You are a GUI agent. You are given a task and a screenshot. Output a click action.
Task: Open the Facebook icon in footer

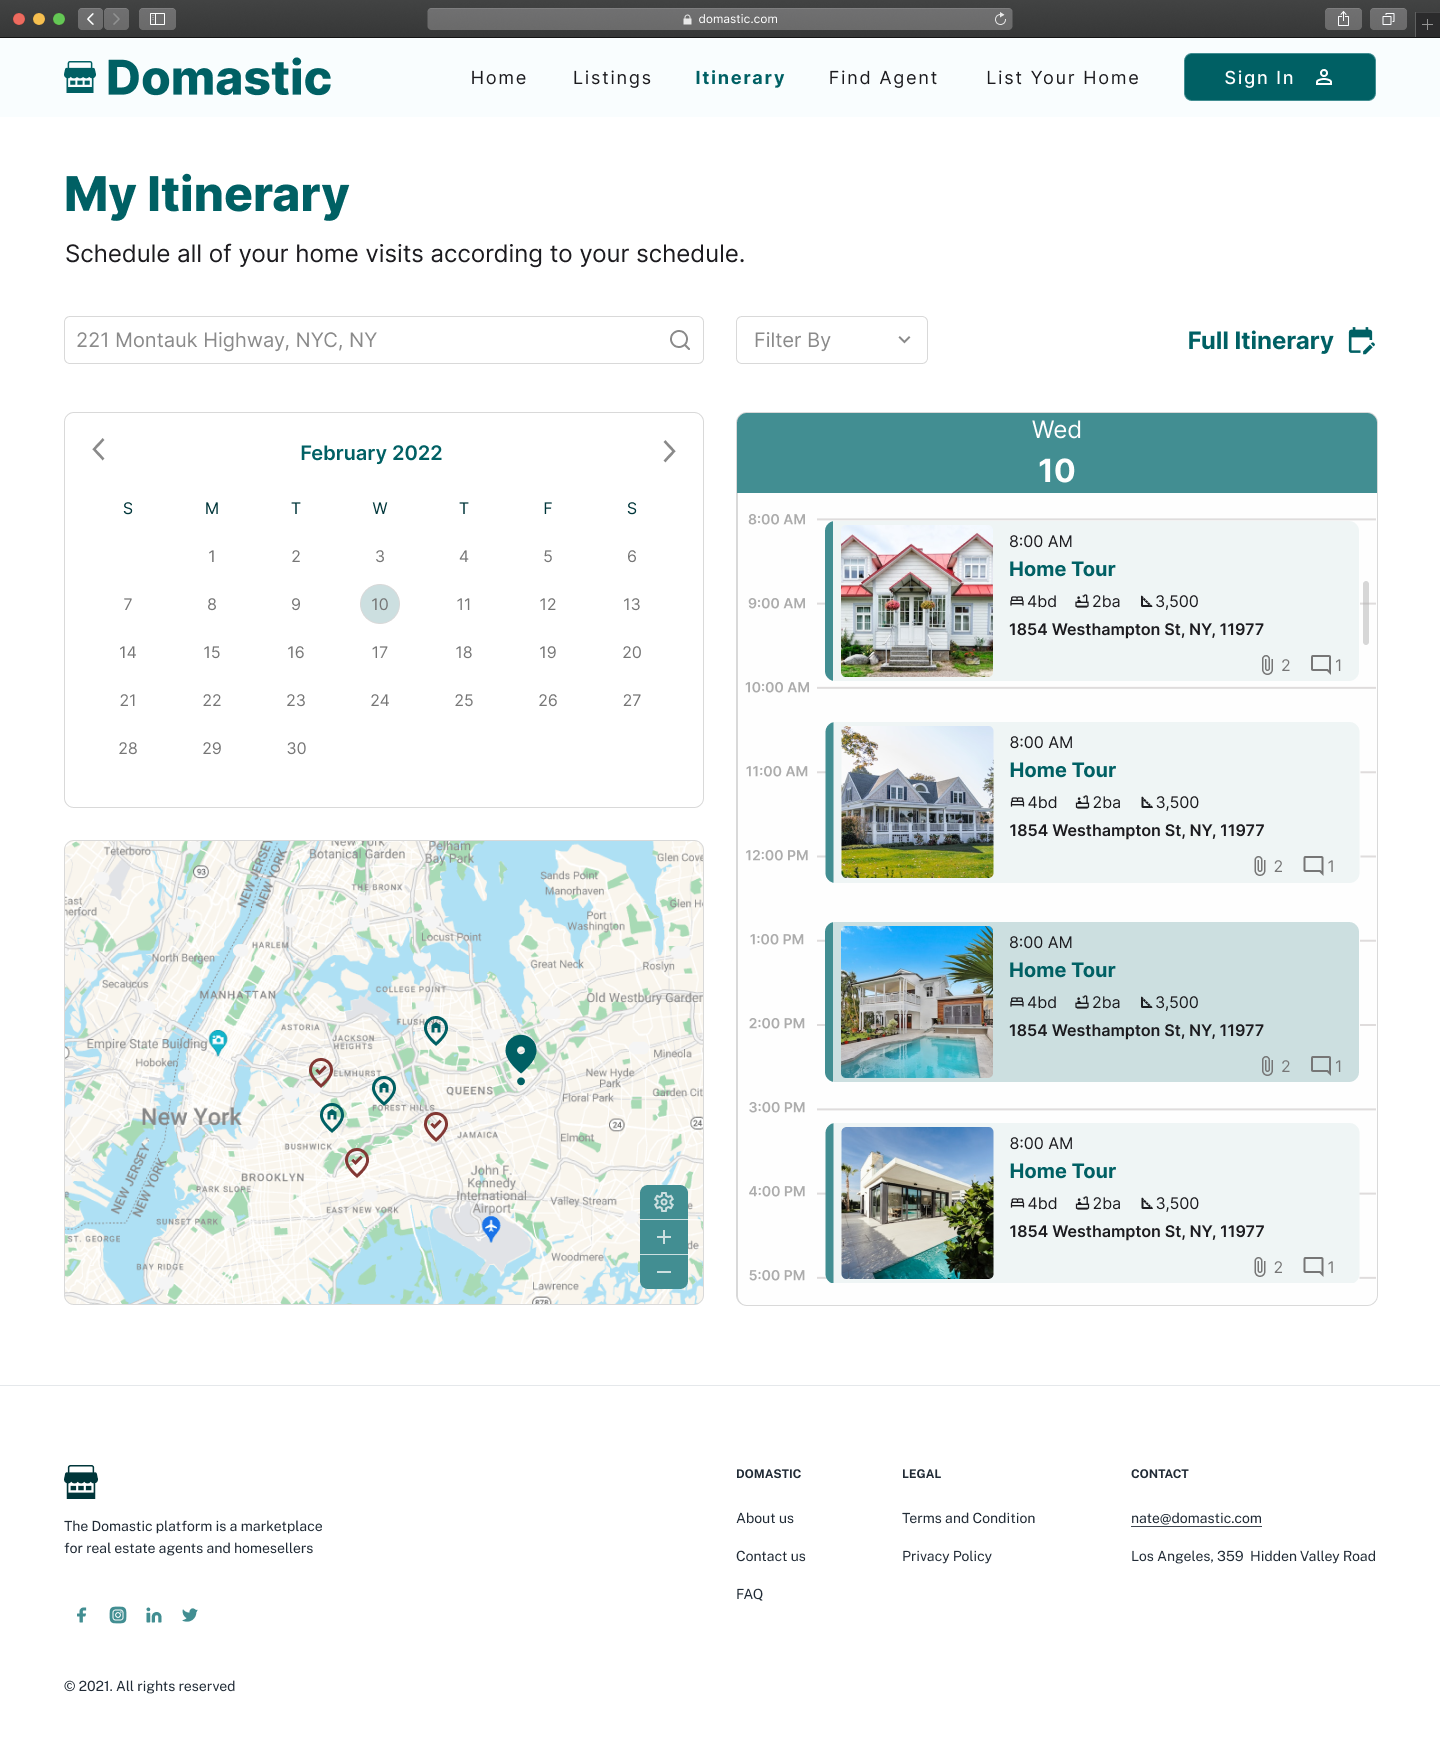coord(82,1615)
